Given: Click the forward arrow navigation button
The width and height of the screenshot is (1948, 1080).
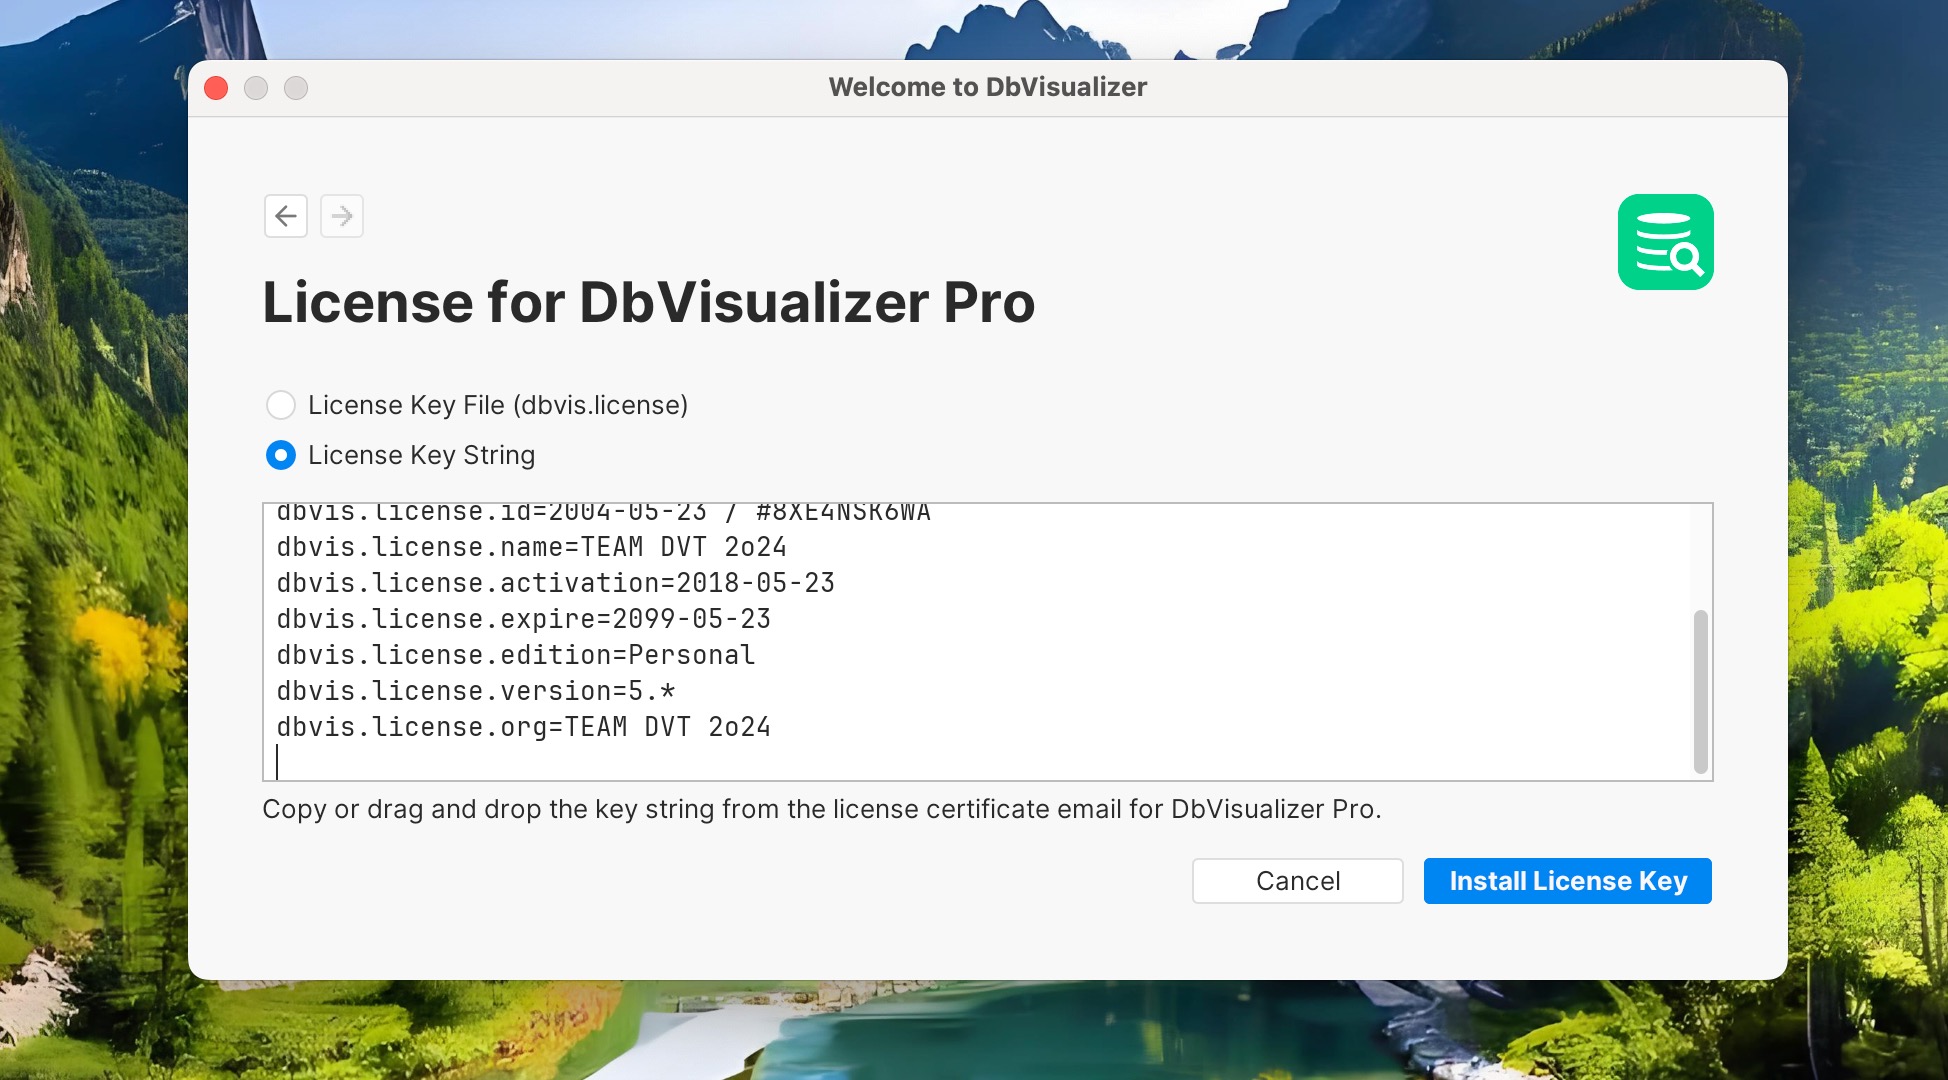Looking at the screenshot, I should pos(342,216).
